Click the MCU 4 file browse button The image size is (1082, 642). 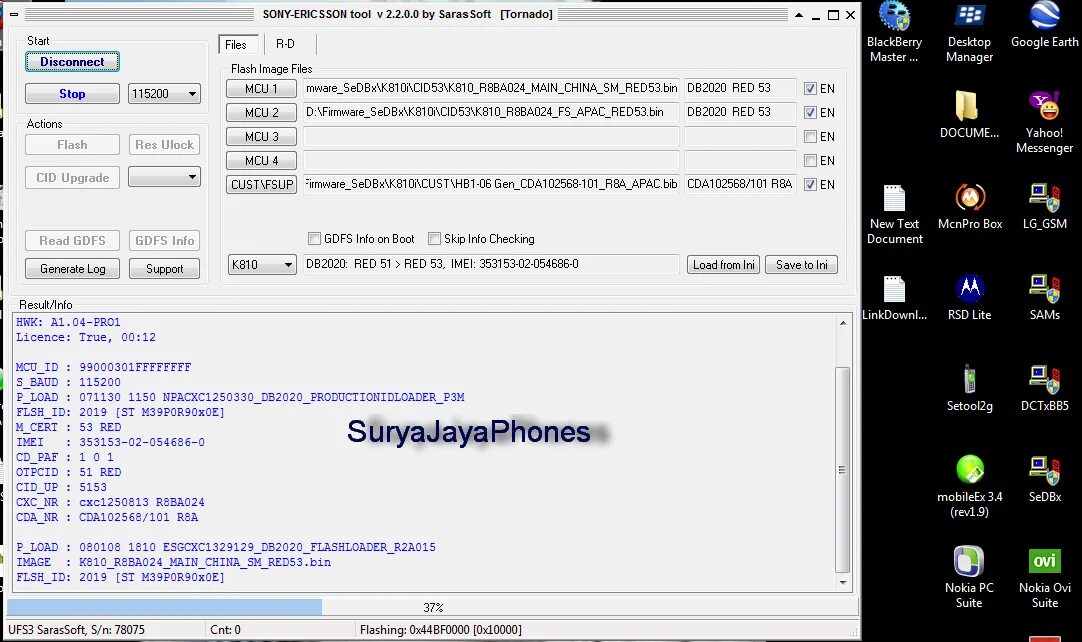click(262, 161)
